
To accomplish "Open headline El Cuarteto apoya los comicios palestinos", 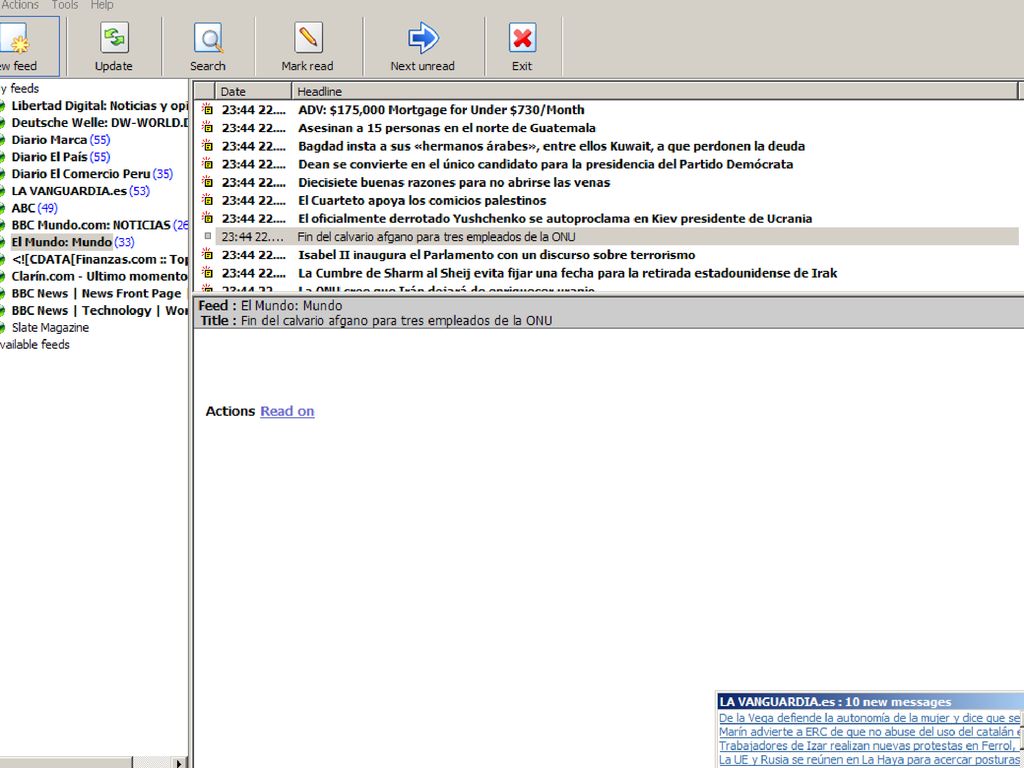I will click(x=423, y=200).
